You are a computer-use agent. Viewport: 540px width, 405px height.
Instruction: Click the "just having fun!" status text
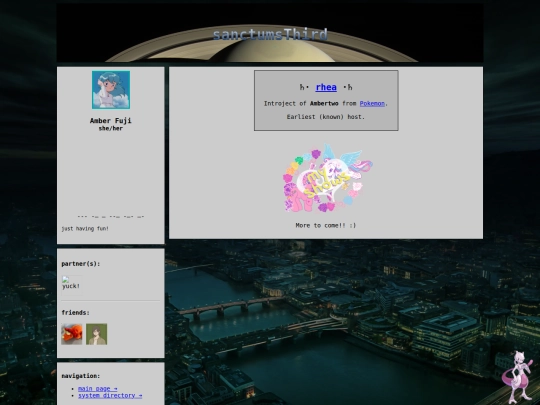(x=85, y=229)
